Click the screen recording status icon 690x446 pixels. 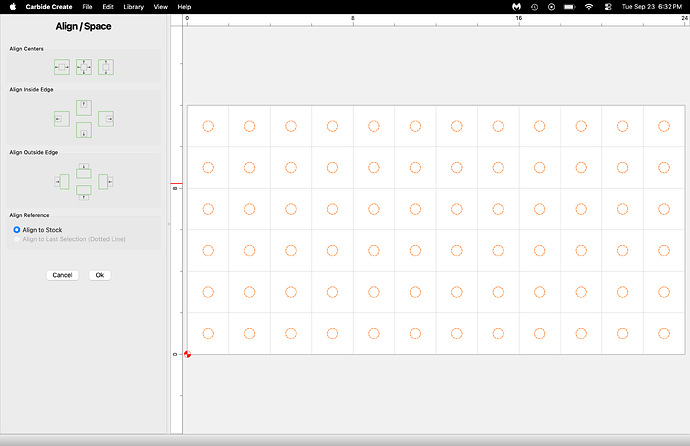click(x=551, y=7)
